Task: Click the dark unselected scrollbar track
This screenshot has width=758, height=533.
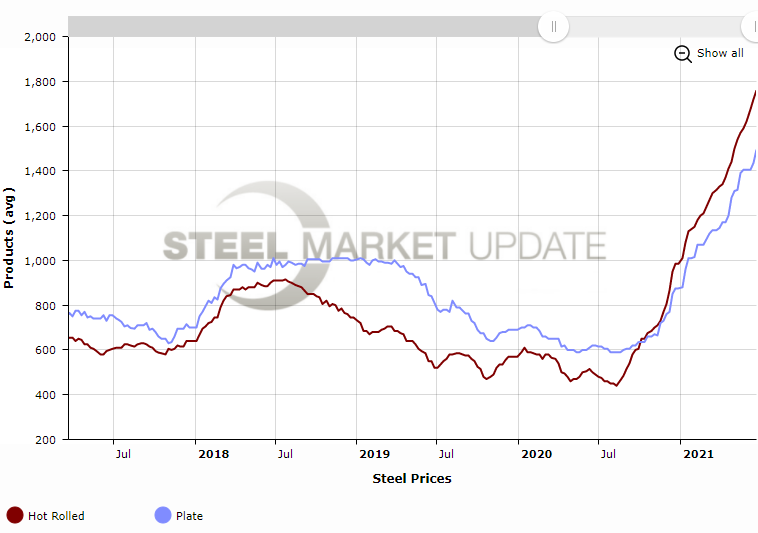Action: (300, 26)
